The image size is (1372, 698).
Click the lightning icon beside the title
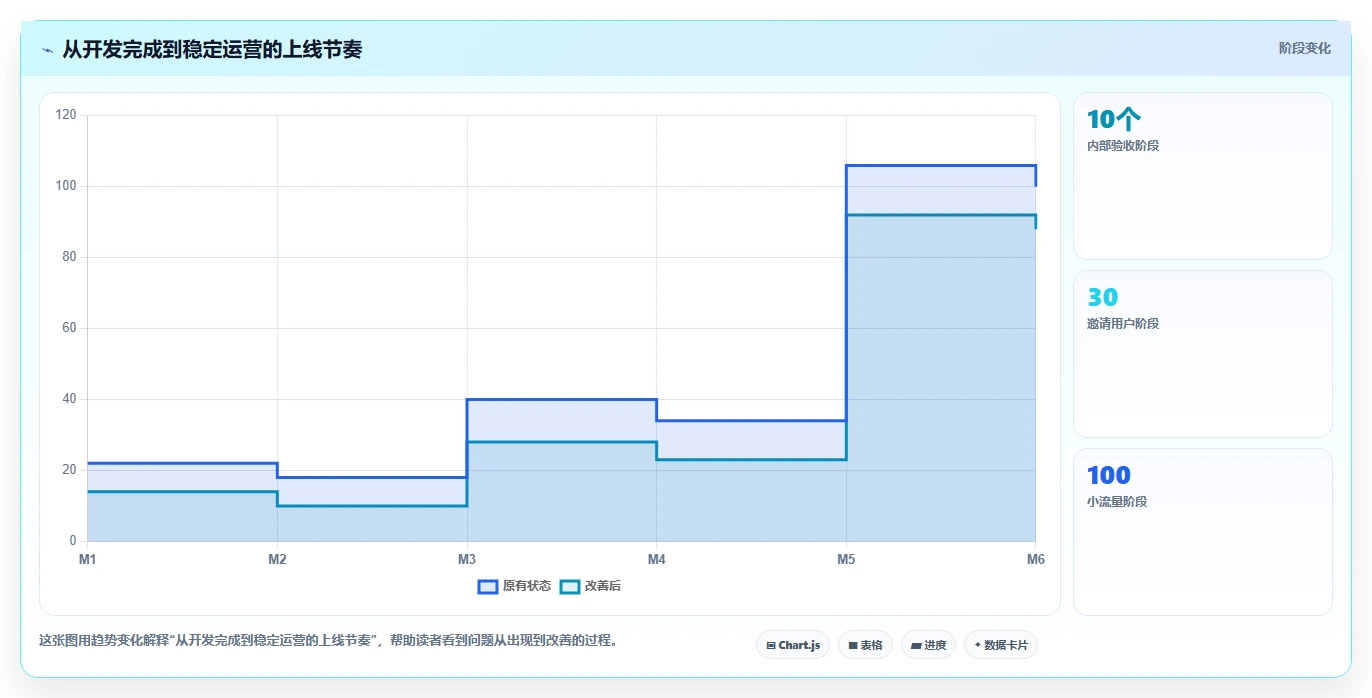[x=47, y=49]
